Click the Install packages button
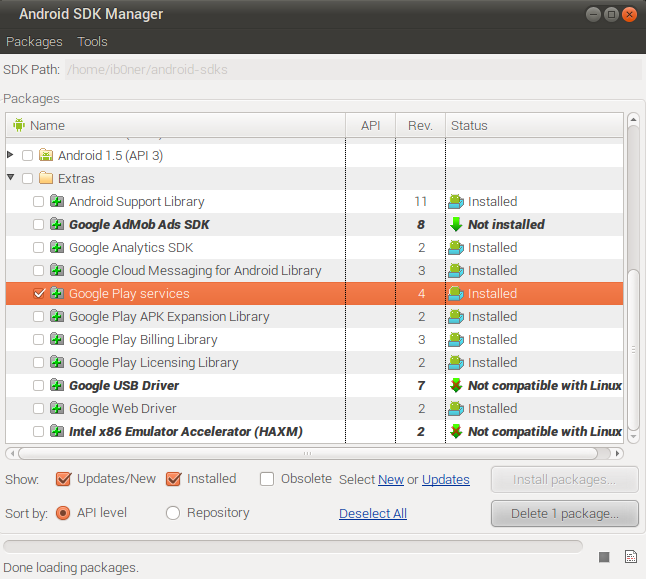The height and width of the screenshot is (579, 646). tap(565, 480)
